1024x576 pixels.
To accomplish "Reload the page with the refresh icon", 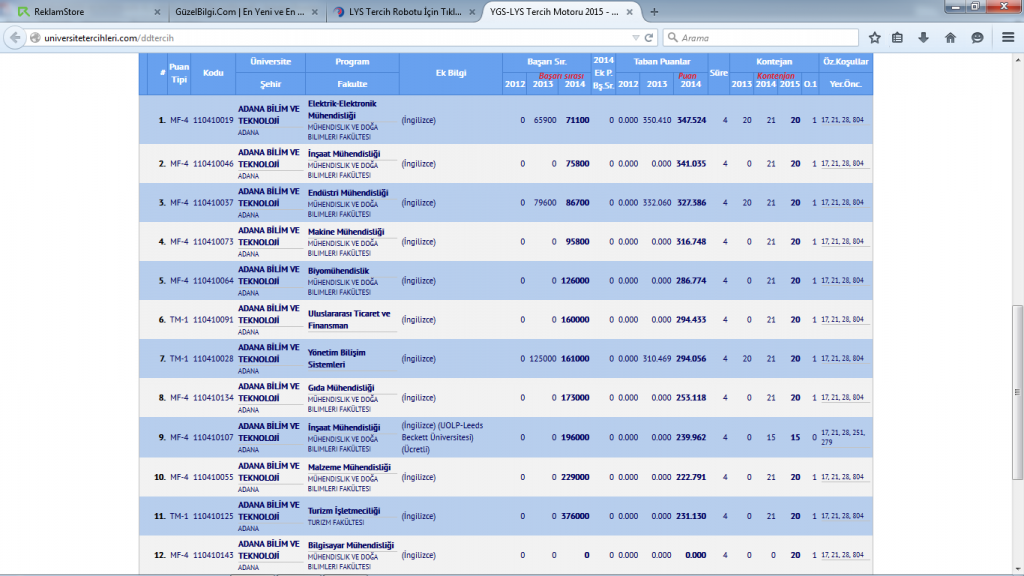I will 650,38.
